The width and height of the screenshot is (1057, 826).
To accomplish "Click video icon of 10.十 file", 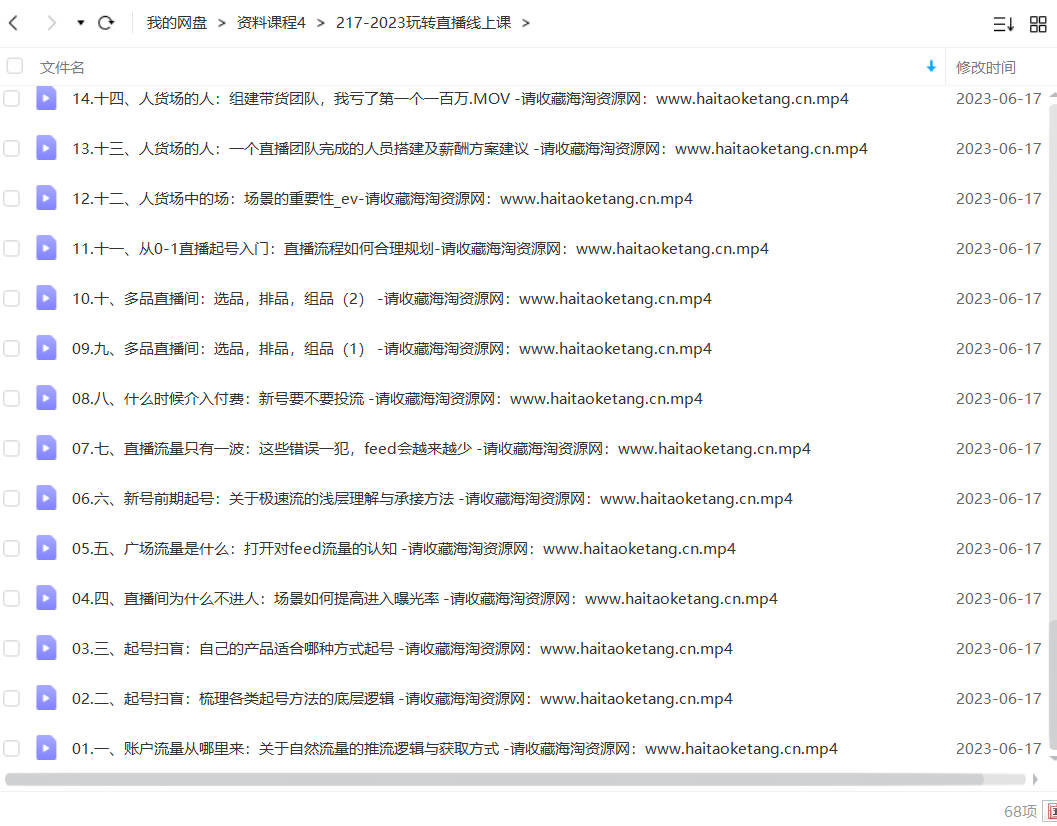I will [x=46, y=298].
